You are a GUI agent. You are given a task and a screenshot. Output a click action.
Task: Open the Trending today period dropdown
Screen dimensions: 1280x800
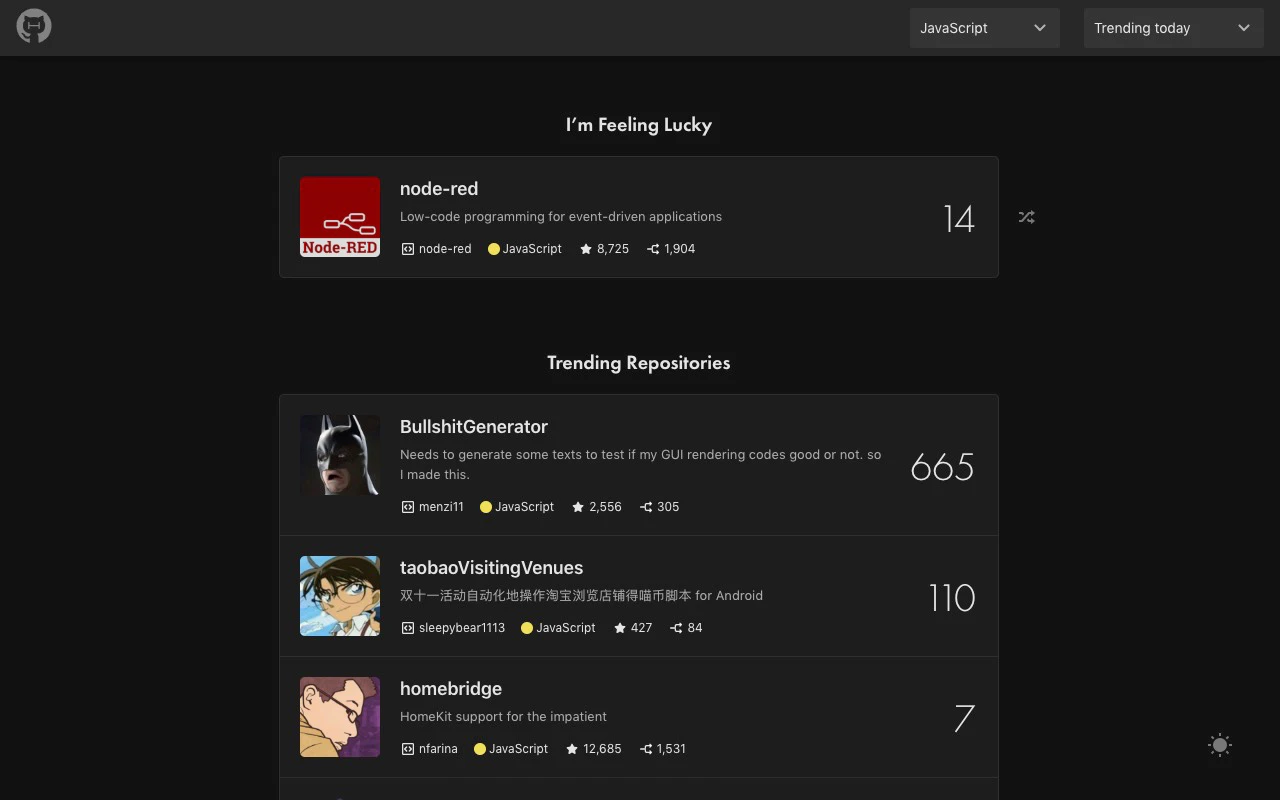point(1172,28)
